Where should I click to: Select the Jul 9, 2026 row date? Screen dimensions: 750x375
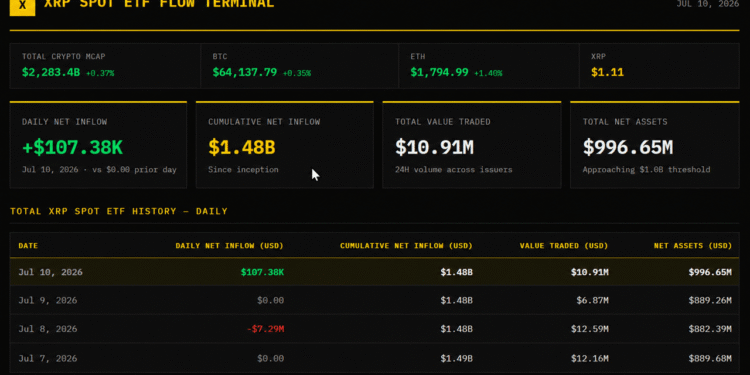click(x=47, y=300)
